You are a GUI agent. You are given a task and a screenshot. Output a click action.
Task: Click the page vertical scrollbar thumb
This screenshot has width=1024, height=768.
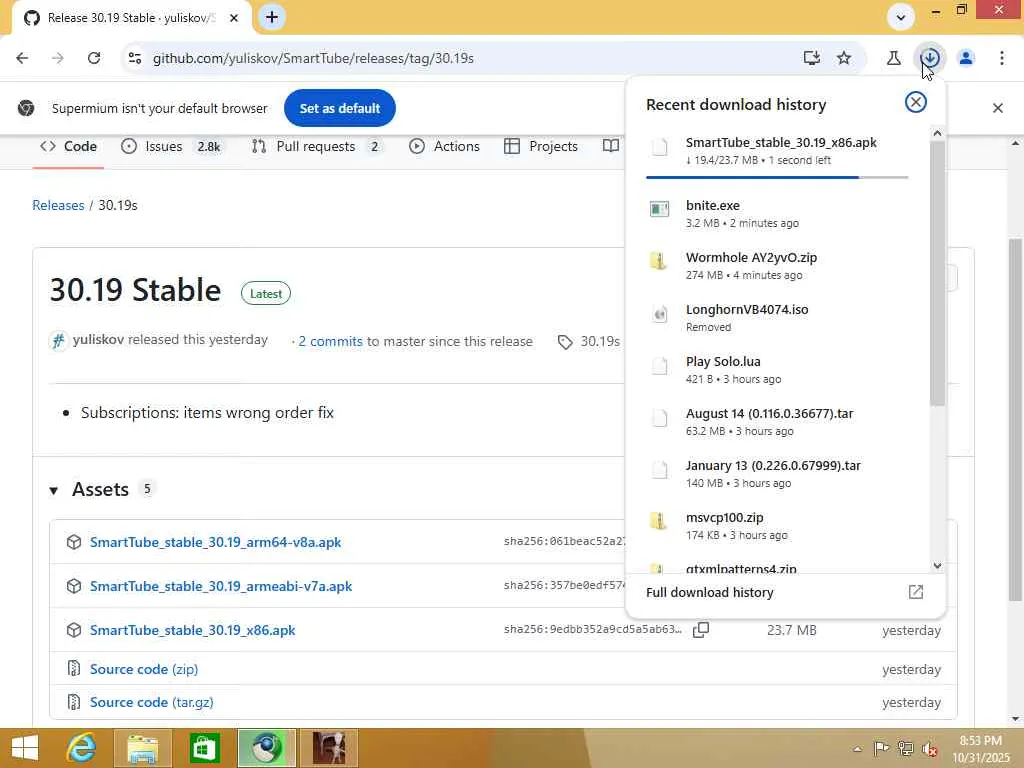1015,419
